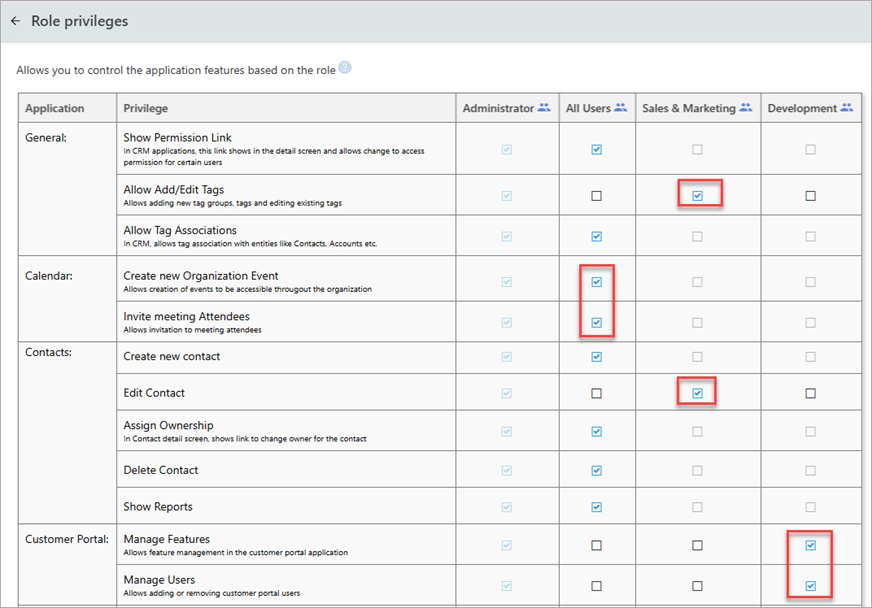Uncheck Show Permission Link for All Users
This screenshot has height=608, width=872.
pyautogui.click(x=597, y=149)
